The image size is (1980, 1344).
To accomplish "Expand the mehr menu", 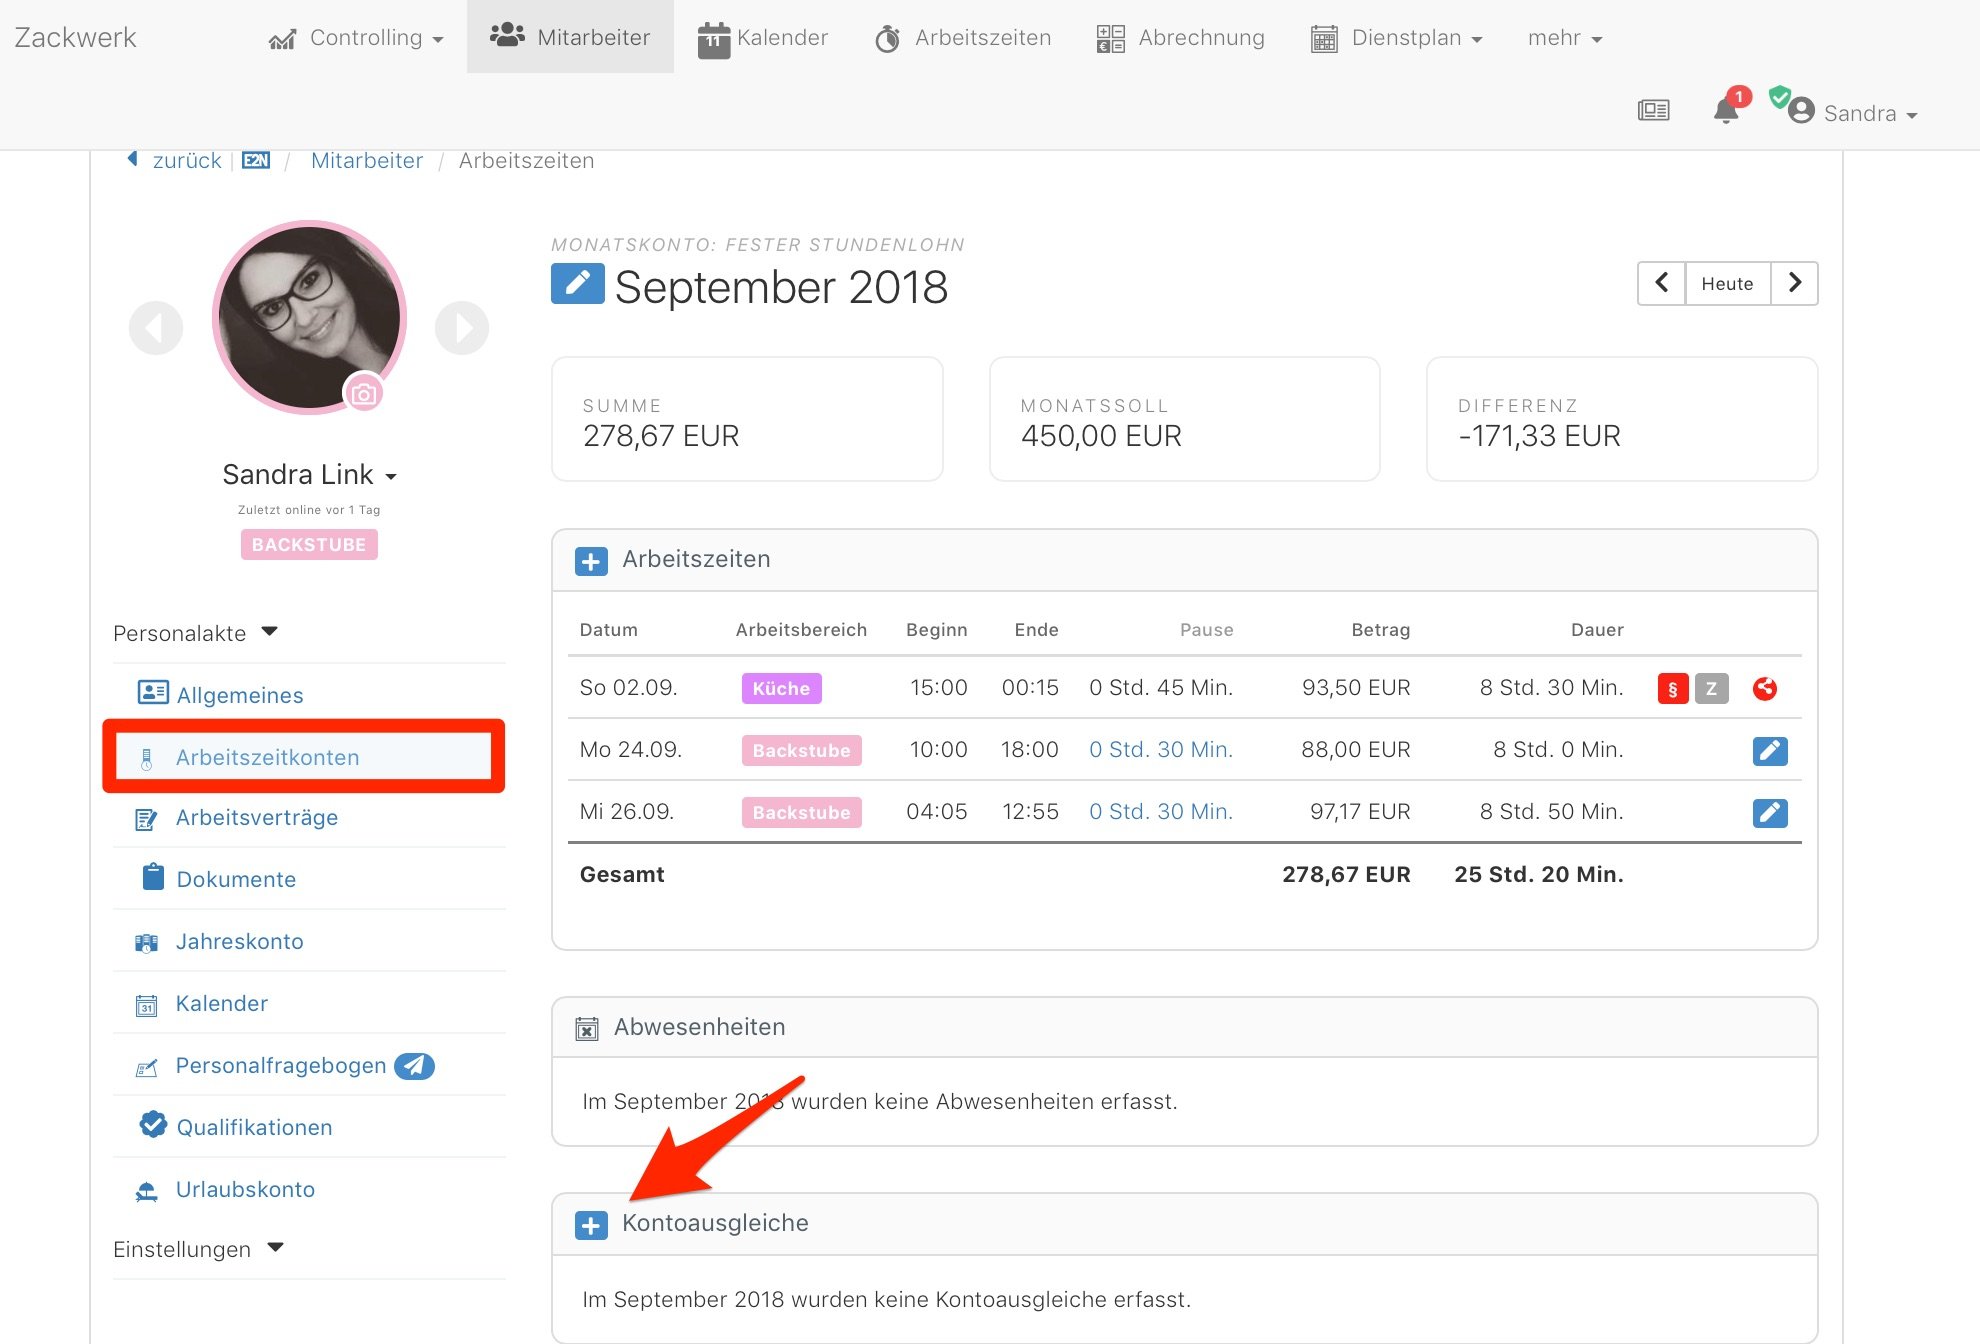I will tap(1565, 38).
